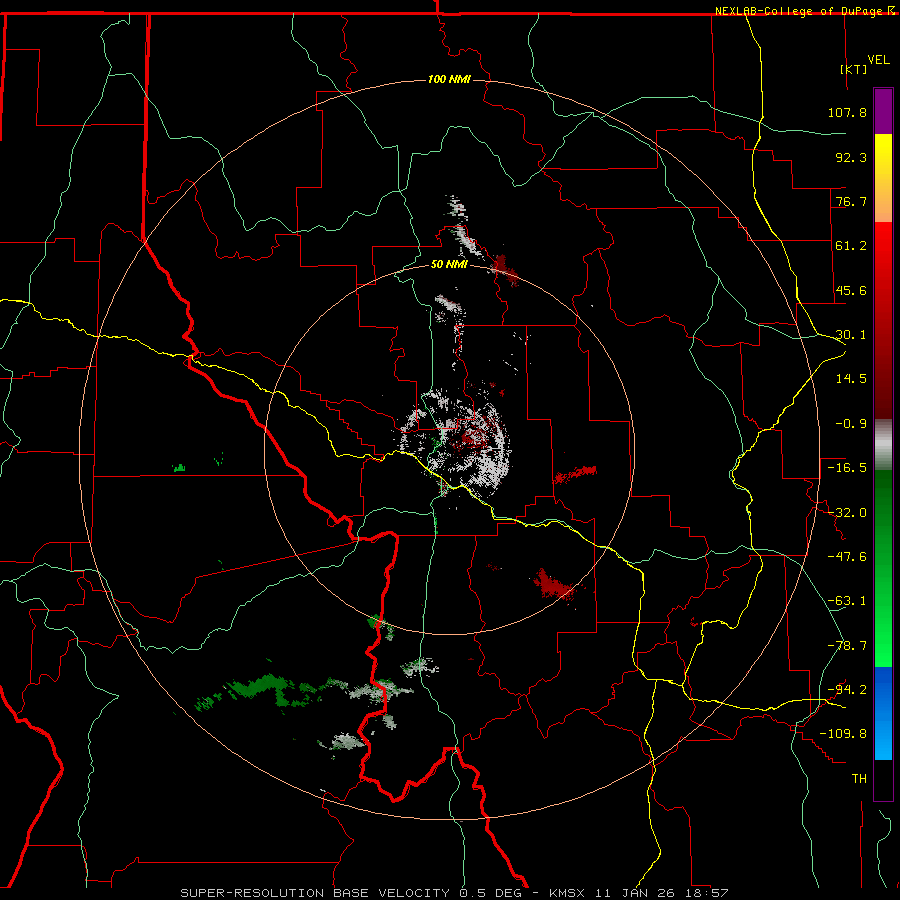Click the Super-Resolution Base Velocity caption
Viewport: 900px width, 900px height.
(x=455, y=893)
